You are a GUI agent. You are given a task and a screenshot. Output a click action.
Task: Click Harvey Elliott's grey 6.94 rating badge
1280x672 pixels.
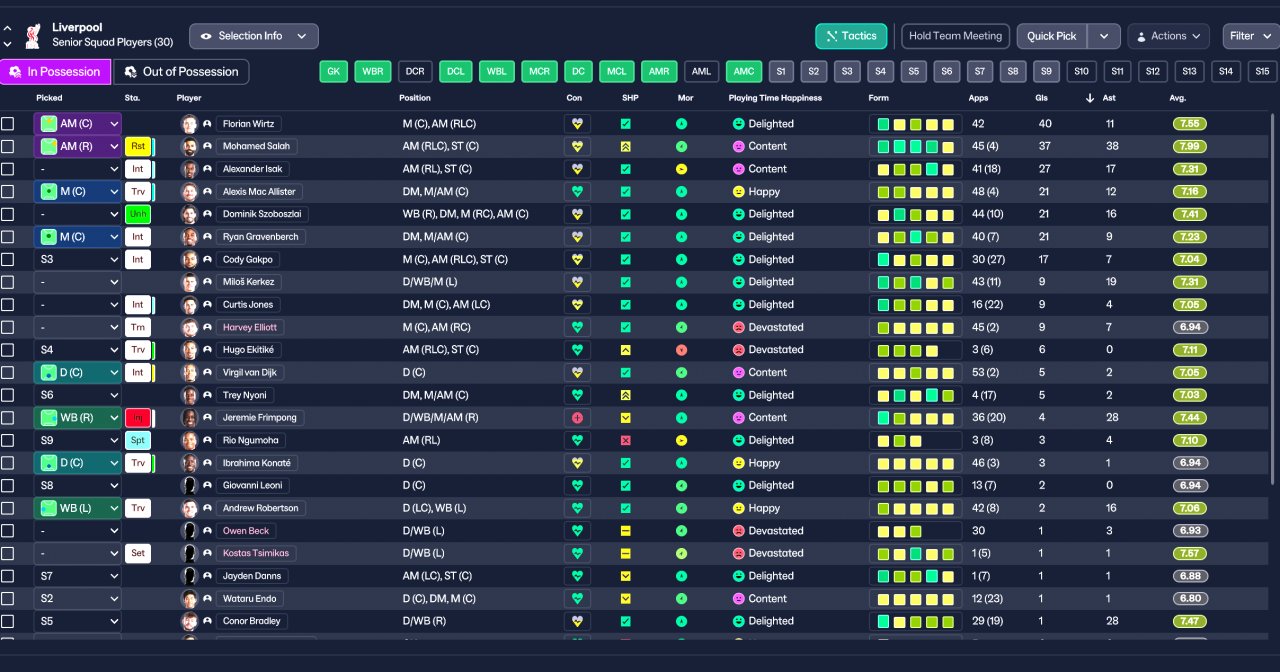1190,327
